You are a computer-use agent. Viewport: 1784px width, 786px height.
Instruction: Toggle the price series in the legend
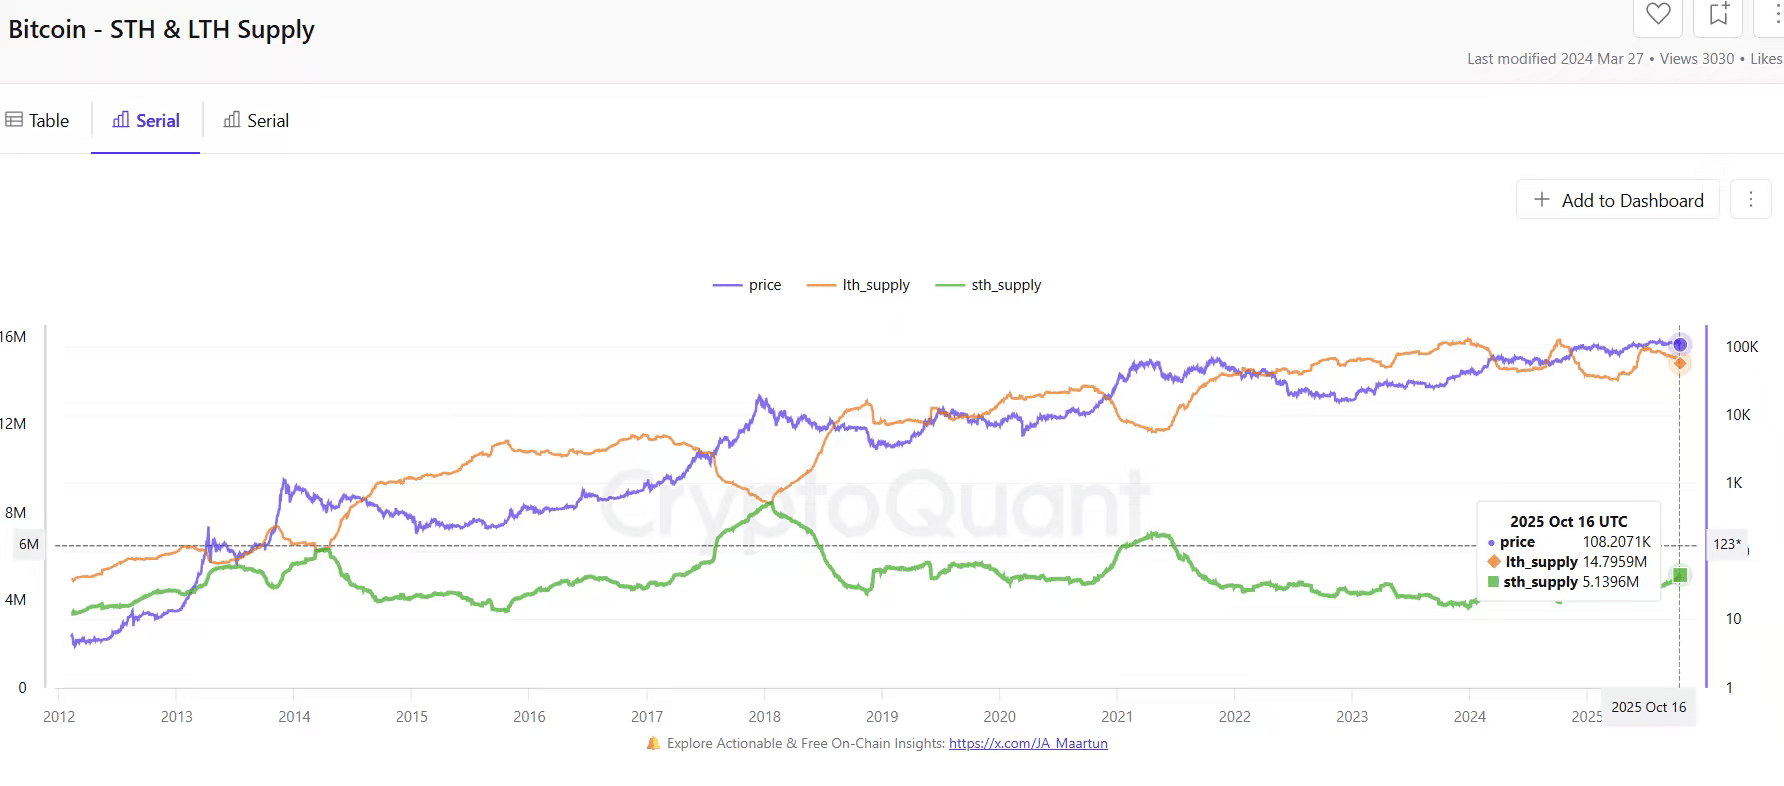747,285
